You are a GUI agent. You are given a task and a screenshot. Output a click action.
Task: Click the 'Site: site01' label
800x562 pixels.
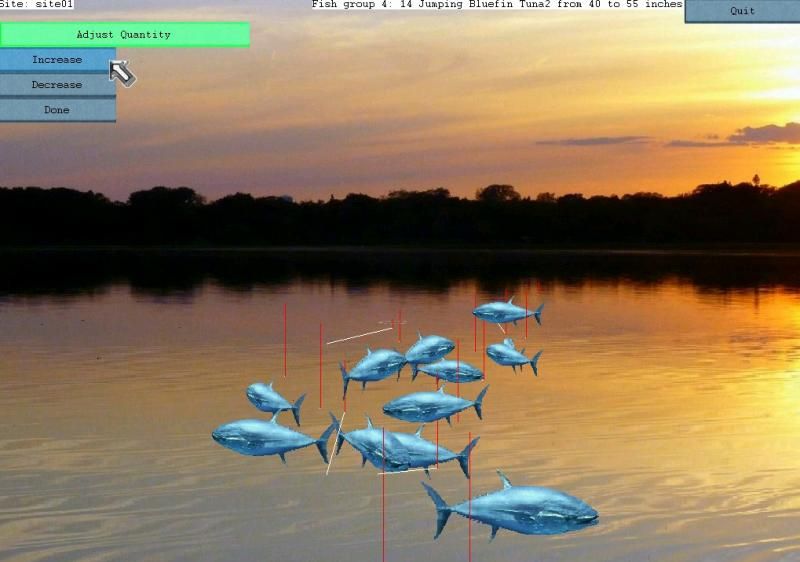point(37,4)
